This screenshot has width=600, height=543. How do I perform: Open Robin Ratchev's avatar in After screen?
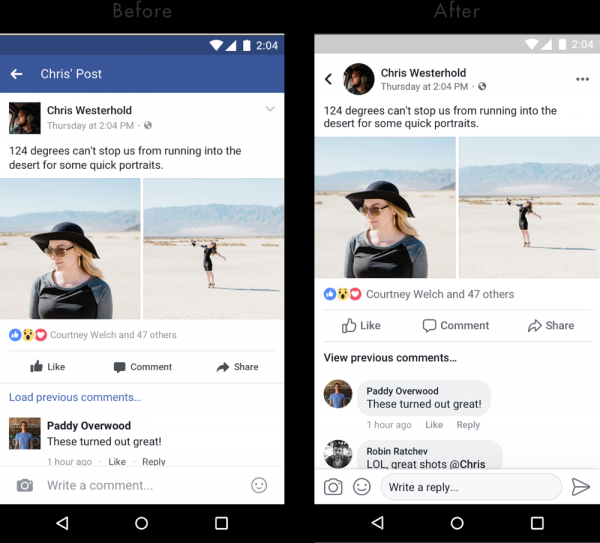click(x=338, y=454)
